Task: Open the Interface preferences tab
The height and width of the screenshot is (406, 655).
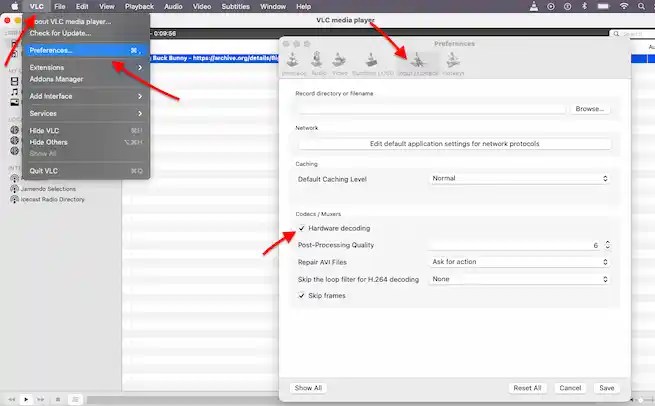Action: point(294,64)
